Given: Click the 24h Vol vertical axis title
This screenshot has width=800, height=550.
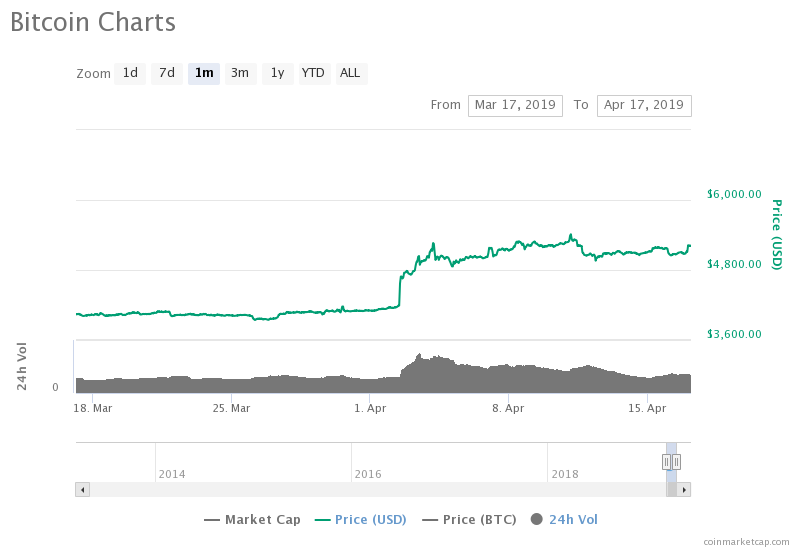Looking at the screenshot, I should [21, 366].
